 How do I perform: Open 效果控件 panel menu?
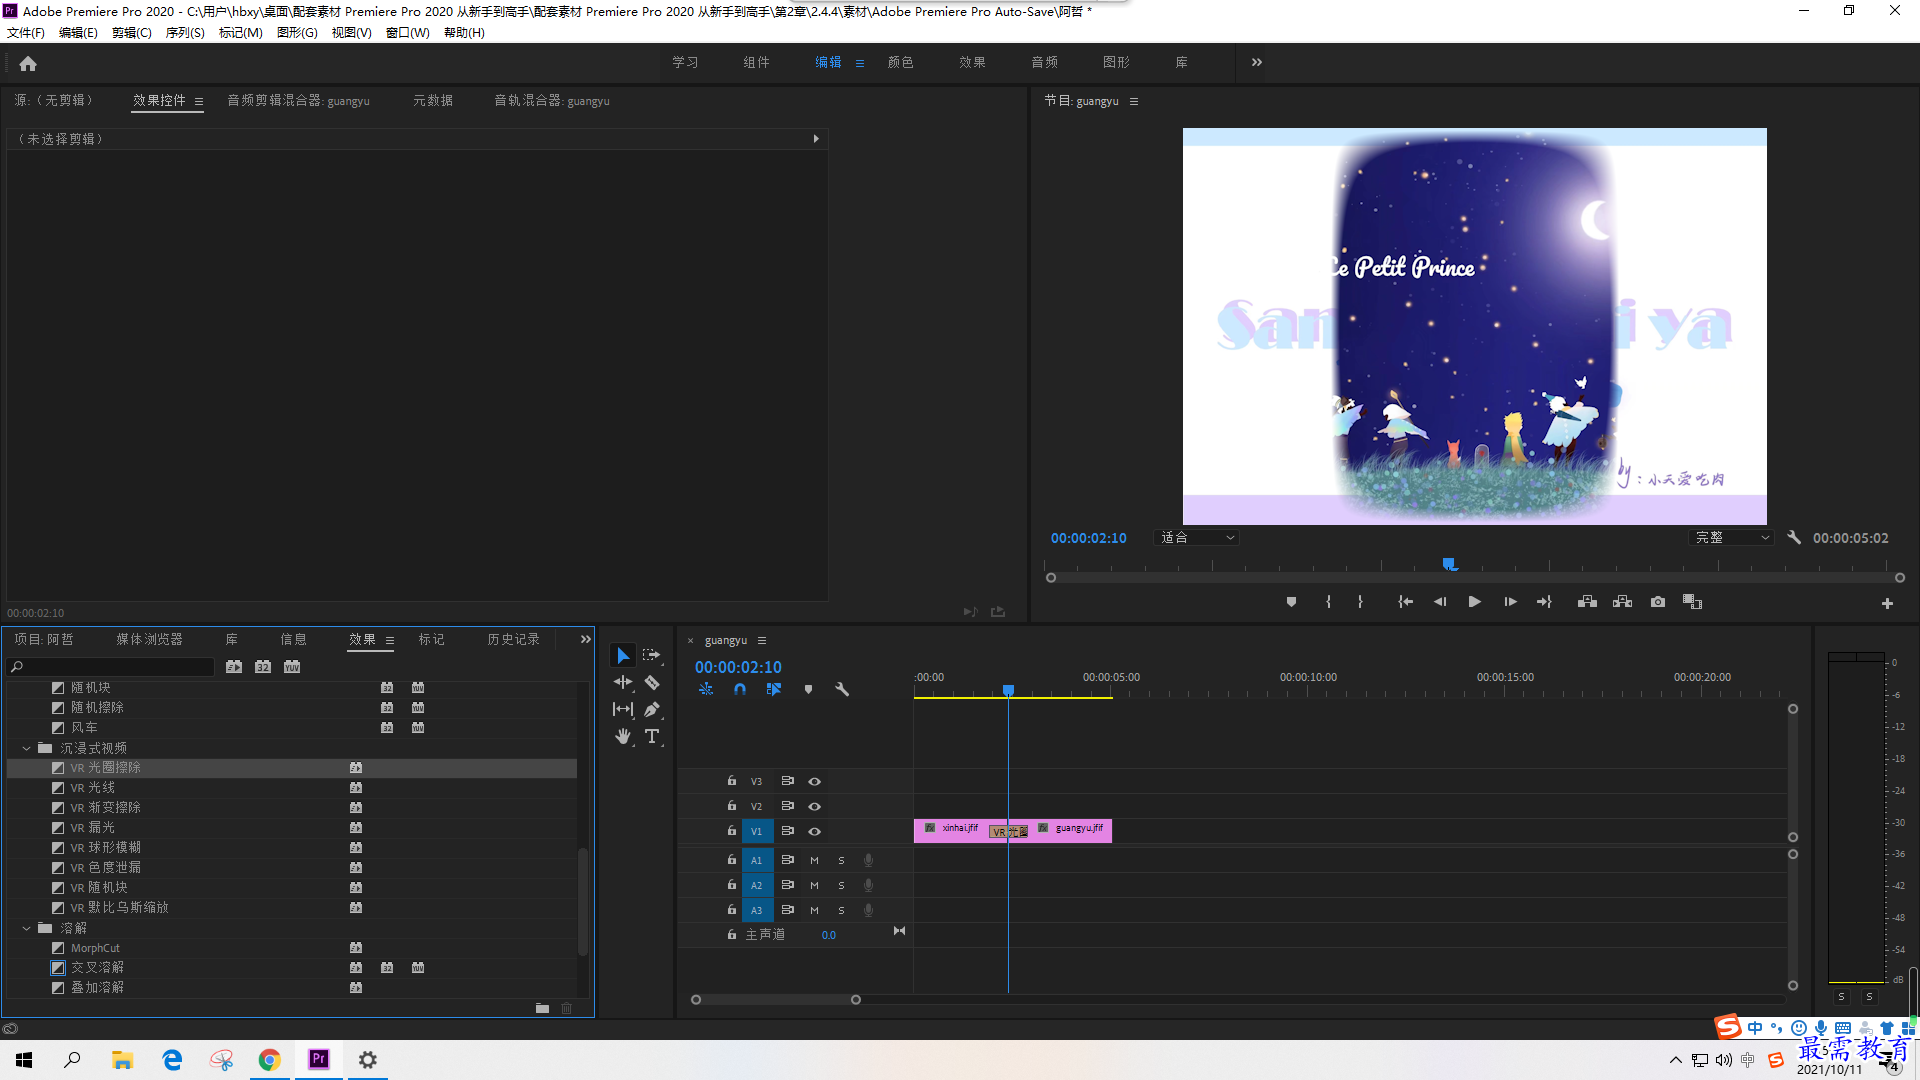click(x=199, y=101)
